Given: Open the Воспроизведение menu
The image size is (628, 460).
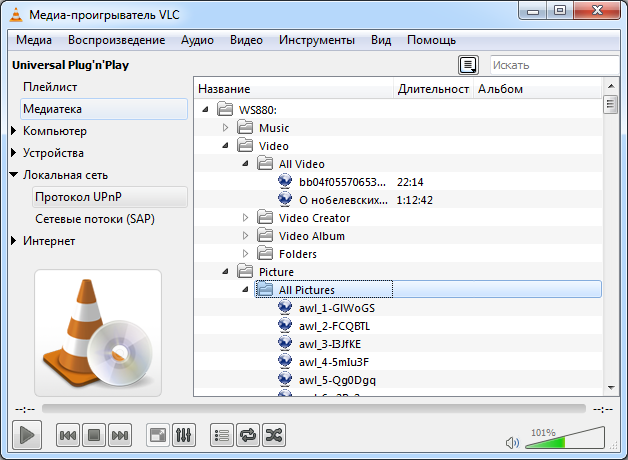Looking at the screenshot, I should [117, 40].
